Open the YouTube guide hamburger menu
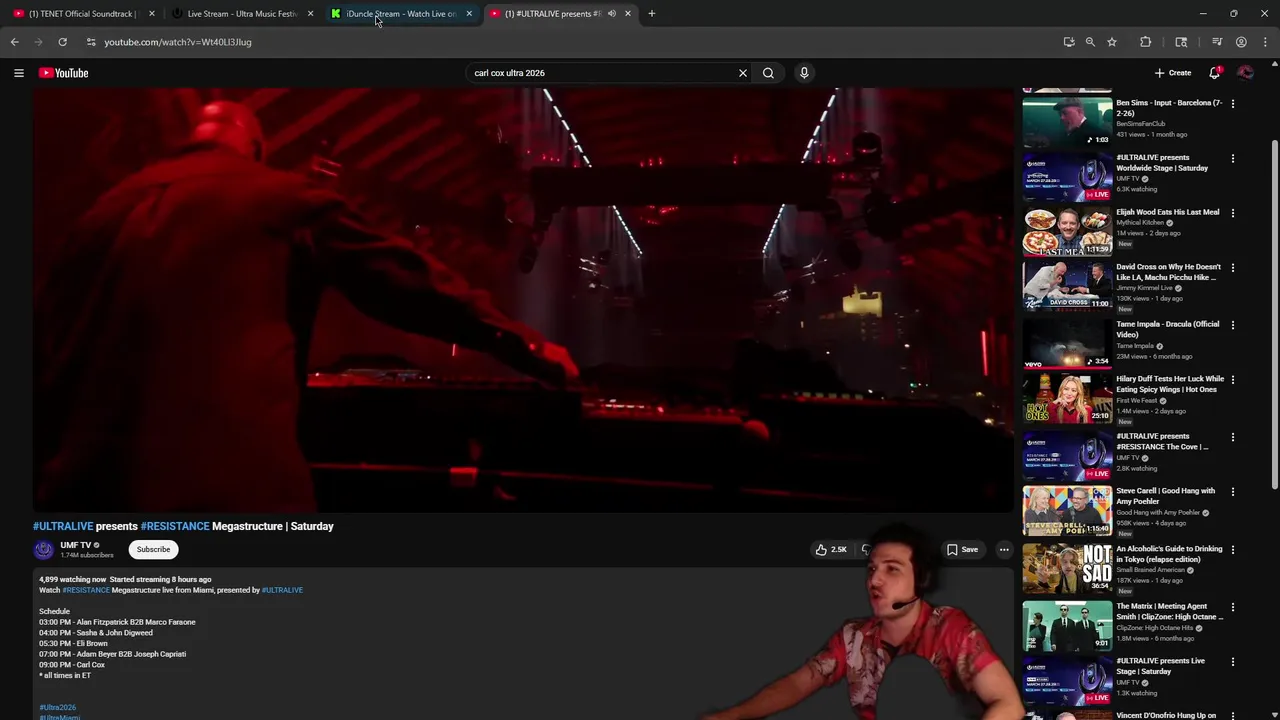This screenshot has width=1280, height=720. tap(18, 73)
